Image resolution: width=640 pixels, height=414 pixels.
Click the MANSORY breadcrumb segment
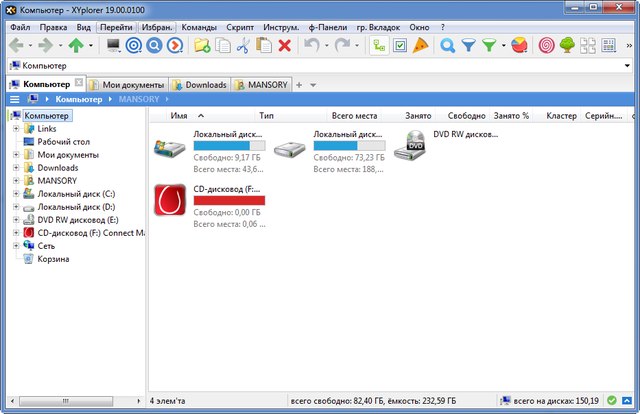(140, 100)
